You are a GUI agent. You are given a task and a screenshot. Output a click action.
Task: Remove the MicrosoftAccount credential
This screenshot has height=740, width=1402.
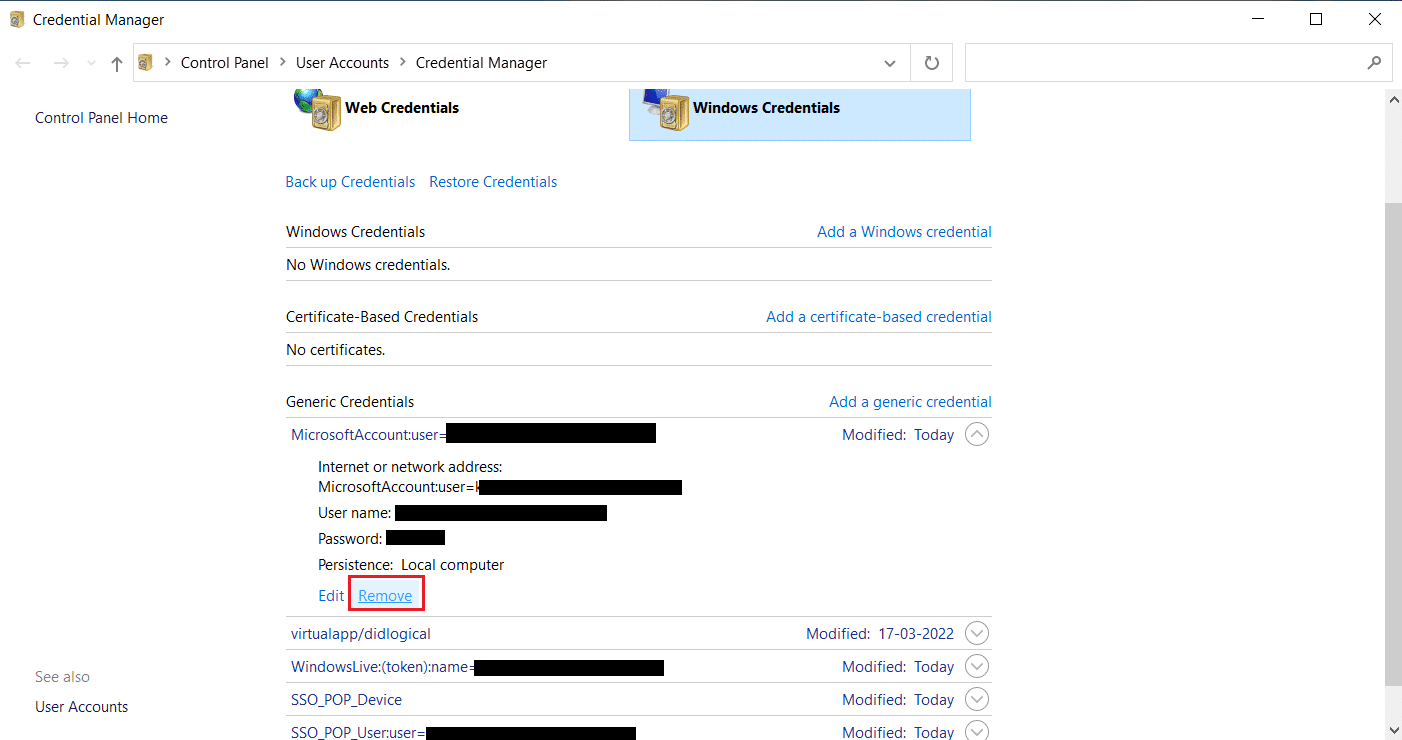(x=385, y=596)
